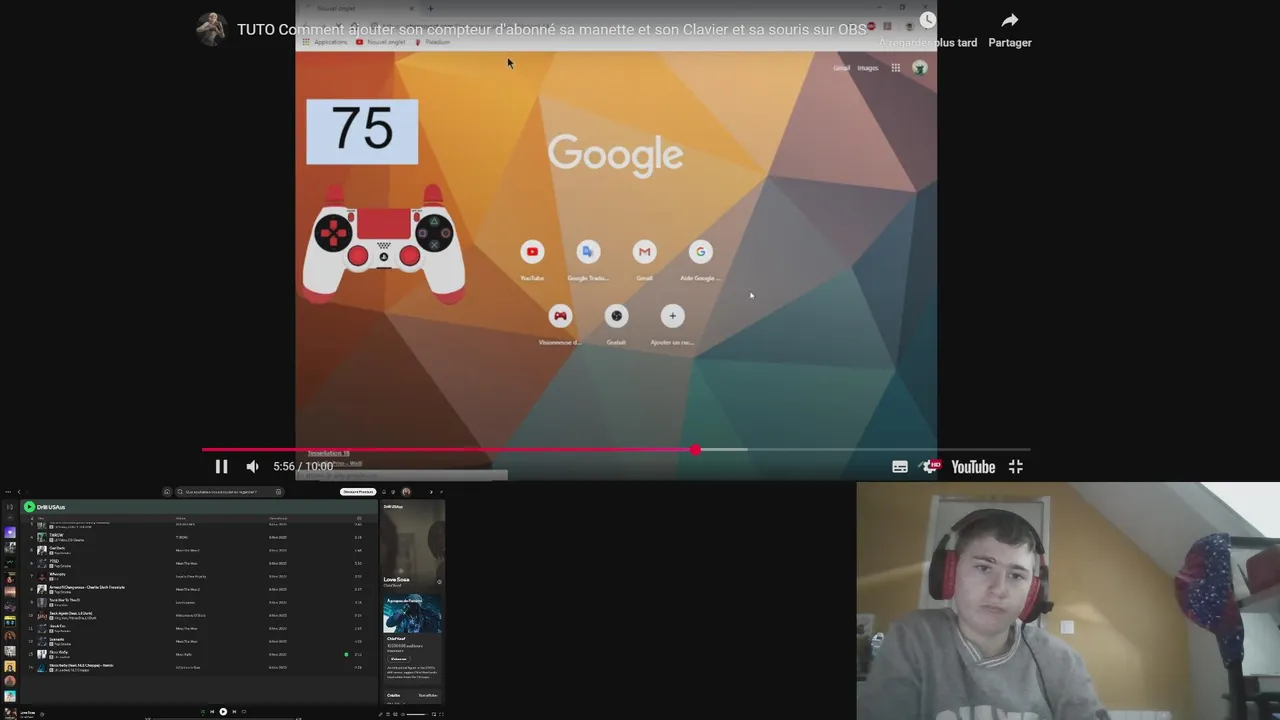Image resolution: width=1280 pixels, height=720 pixels.
Task: Click the Gmail link at top right
Action: (x=841, y=68)
